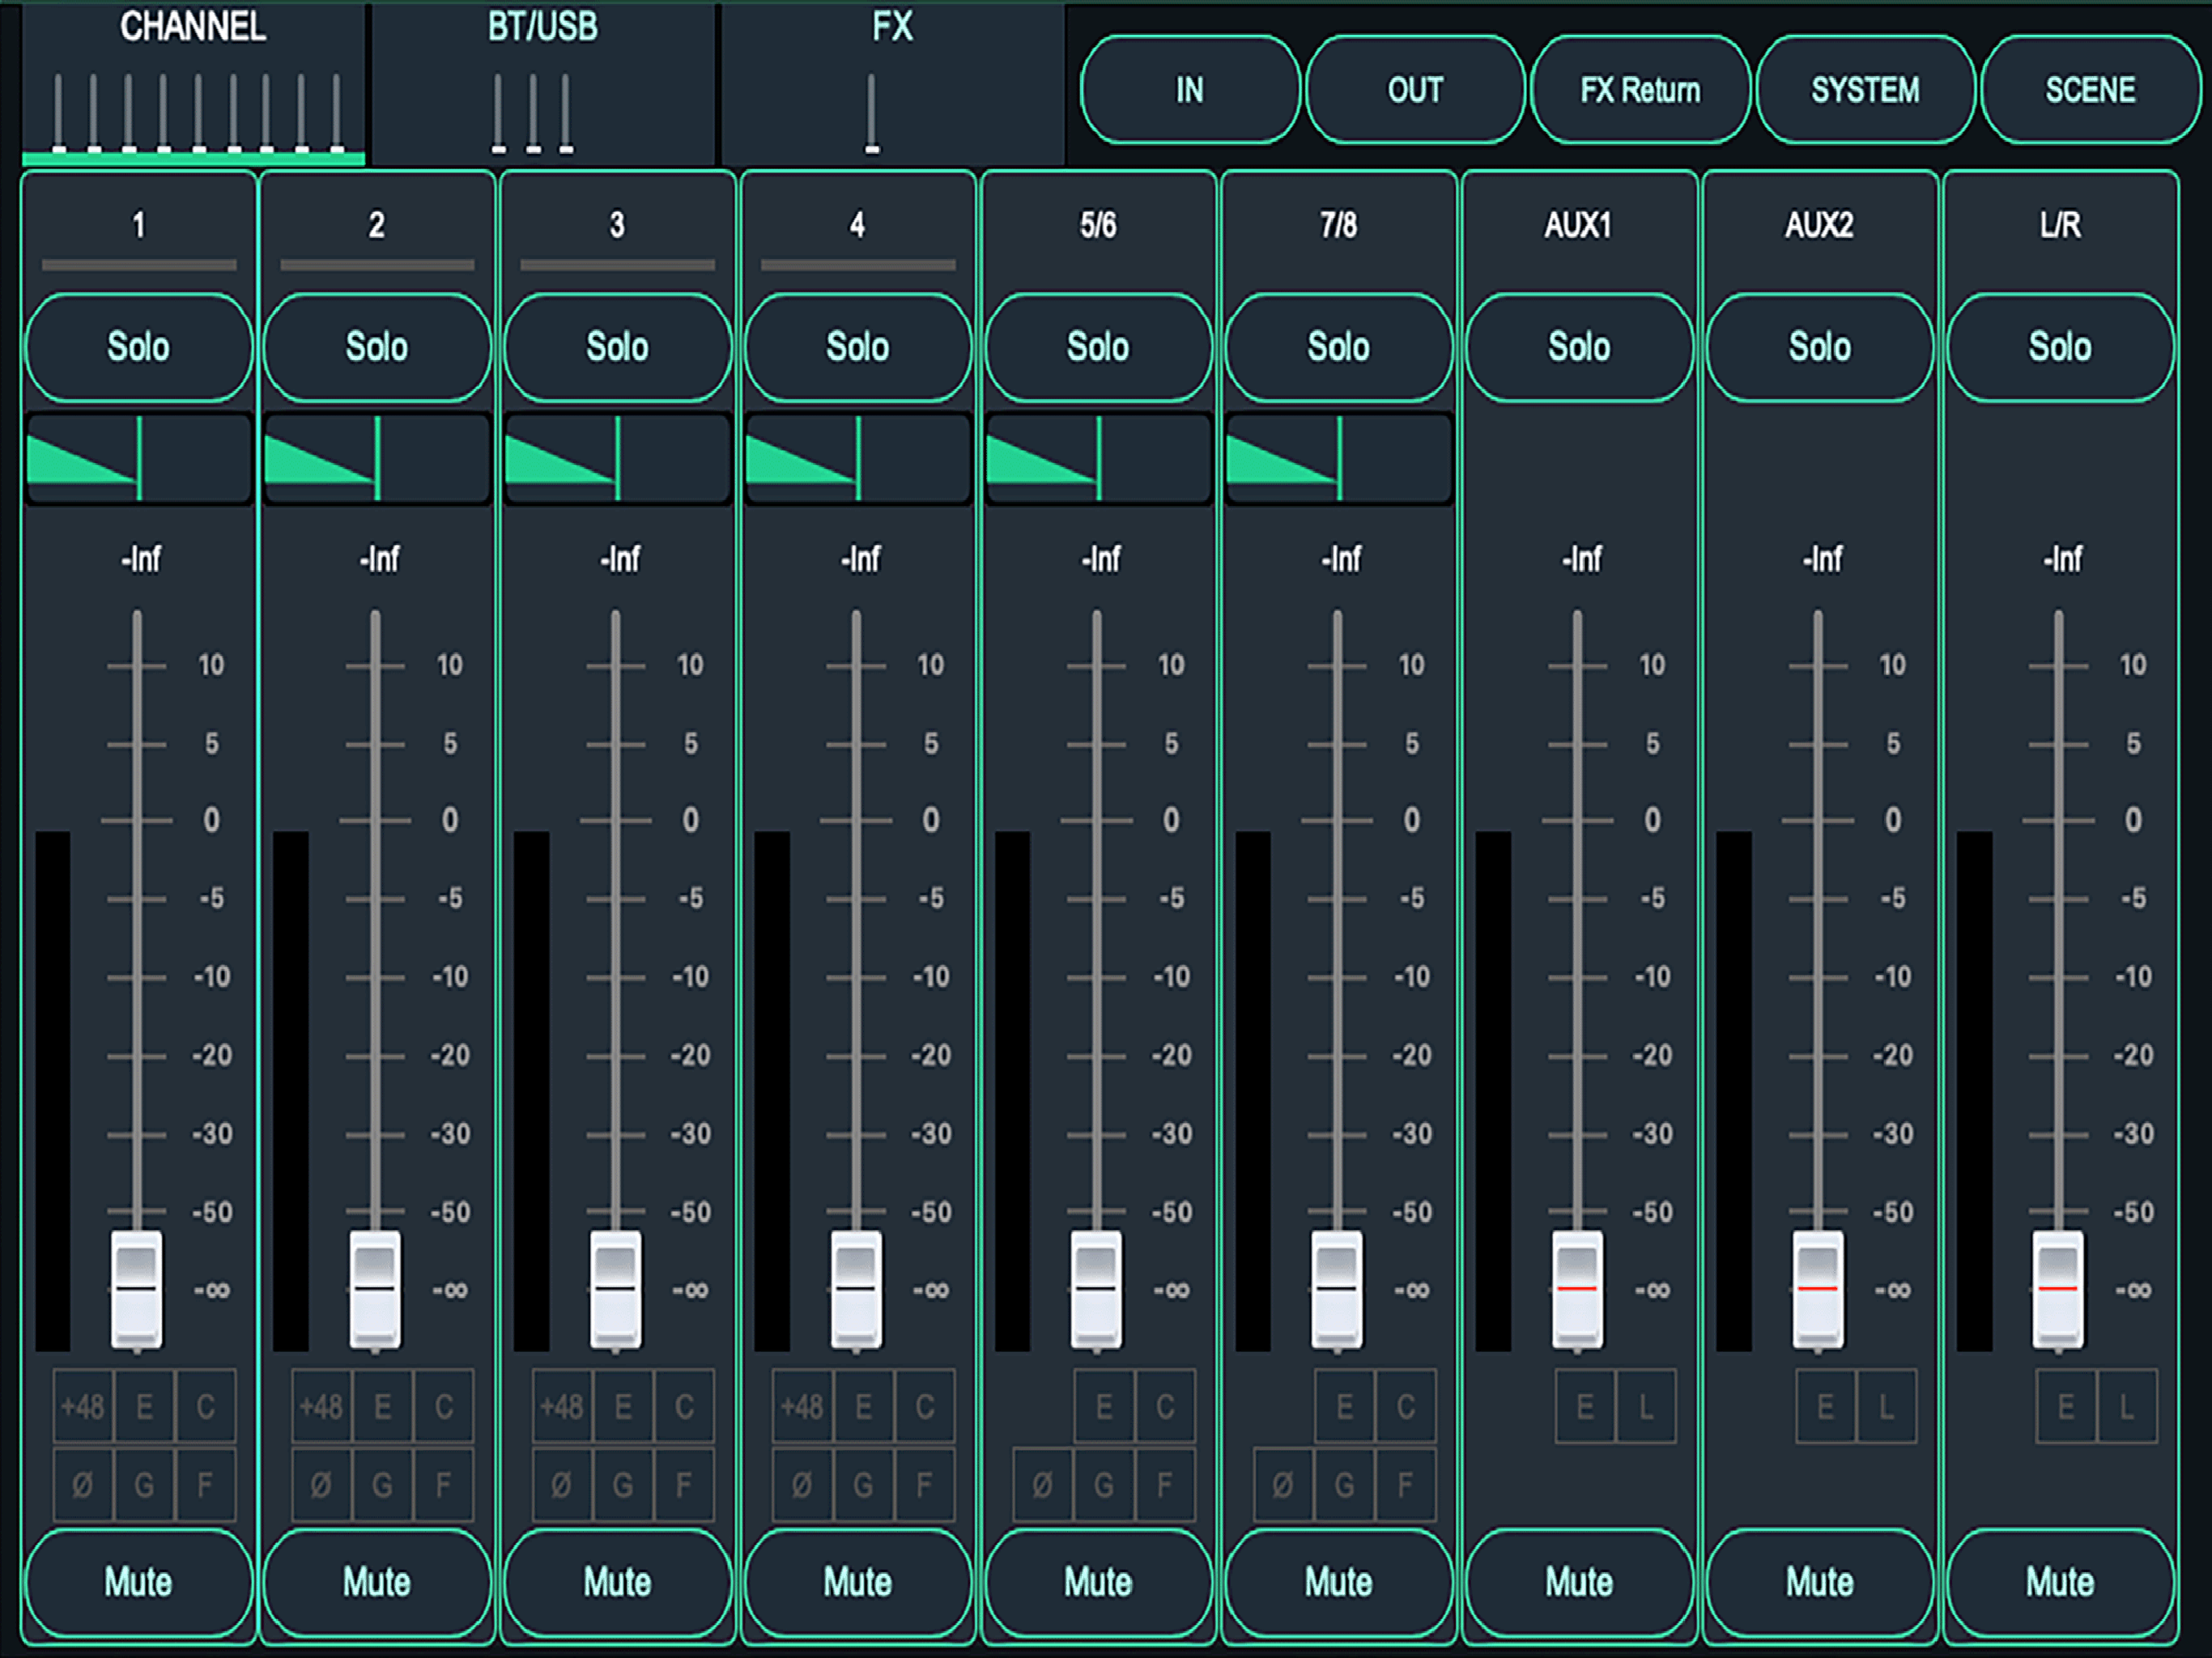Image resolution: width=2212 pixels, height=1658 pixels.
Task: Mute channel 1
Action: [x=139, y=1582]
